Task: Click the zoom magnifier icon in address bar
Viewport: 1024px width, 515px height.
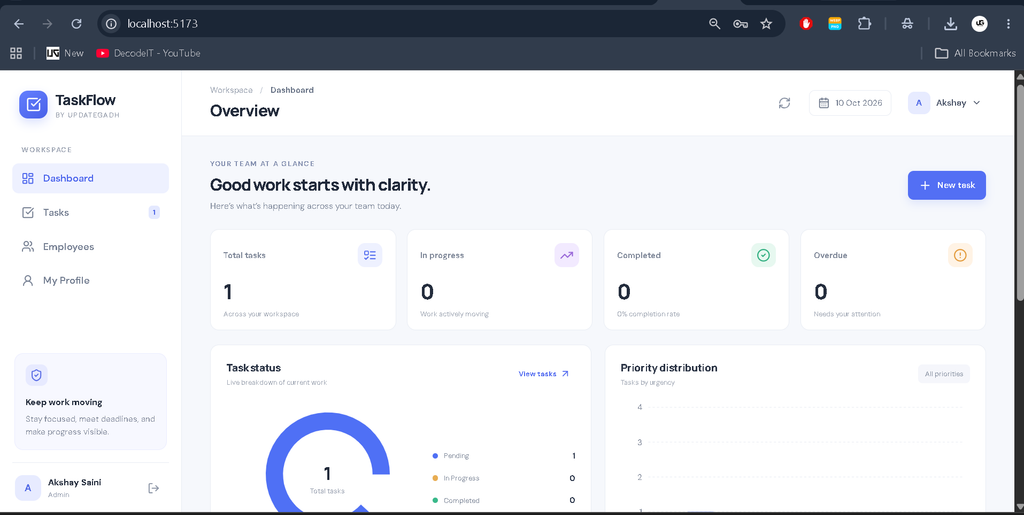Action: (714, 24)
